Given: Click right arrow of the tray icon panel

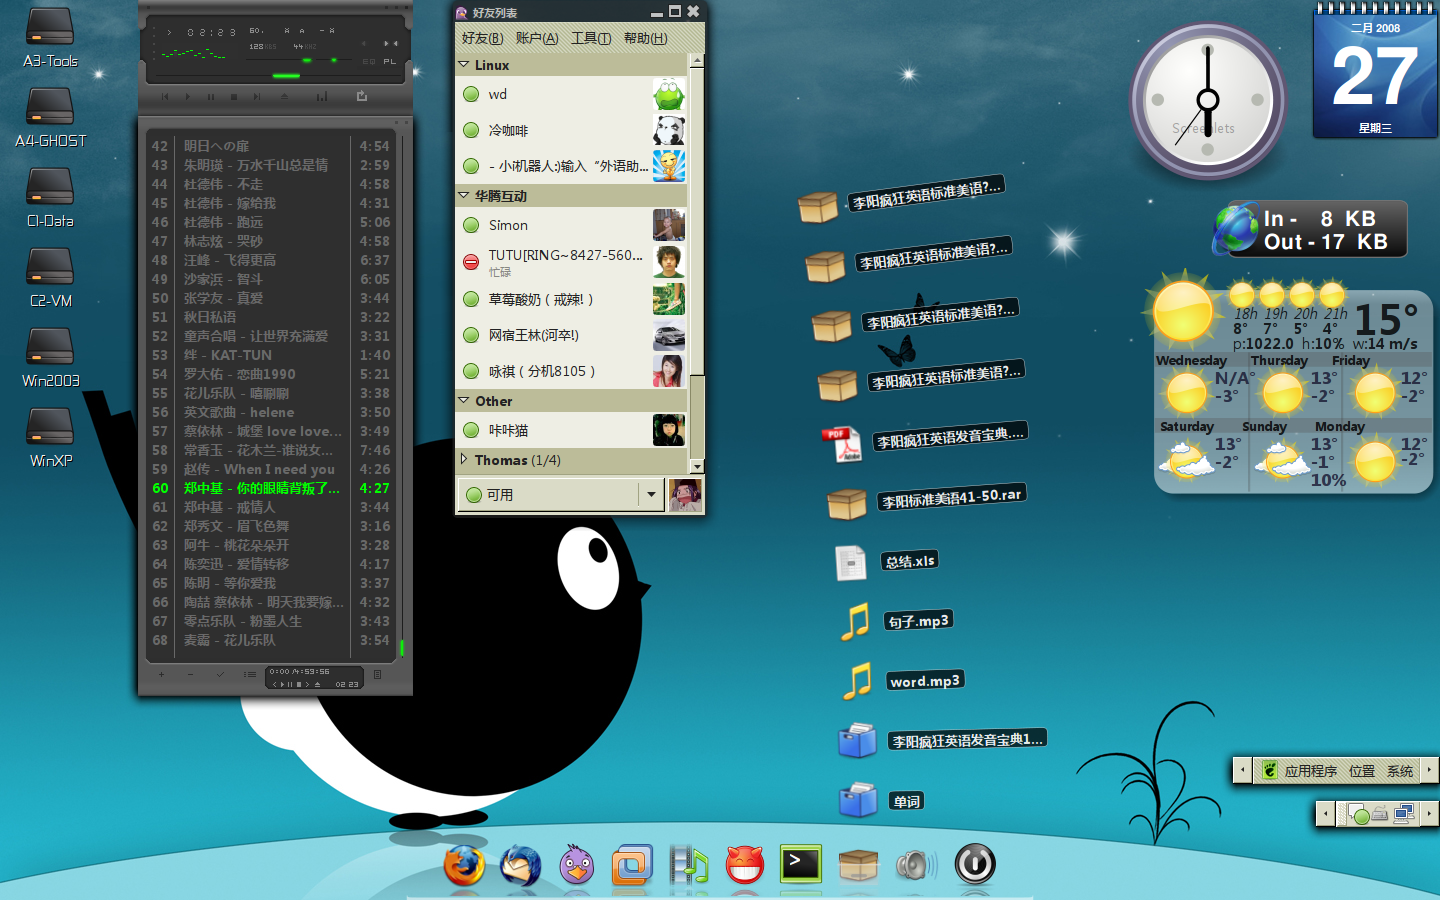Looking at the screenshot, I should click(1429, 813).
